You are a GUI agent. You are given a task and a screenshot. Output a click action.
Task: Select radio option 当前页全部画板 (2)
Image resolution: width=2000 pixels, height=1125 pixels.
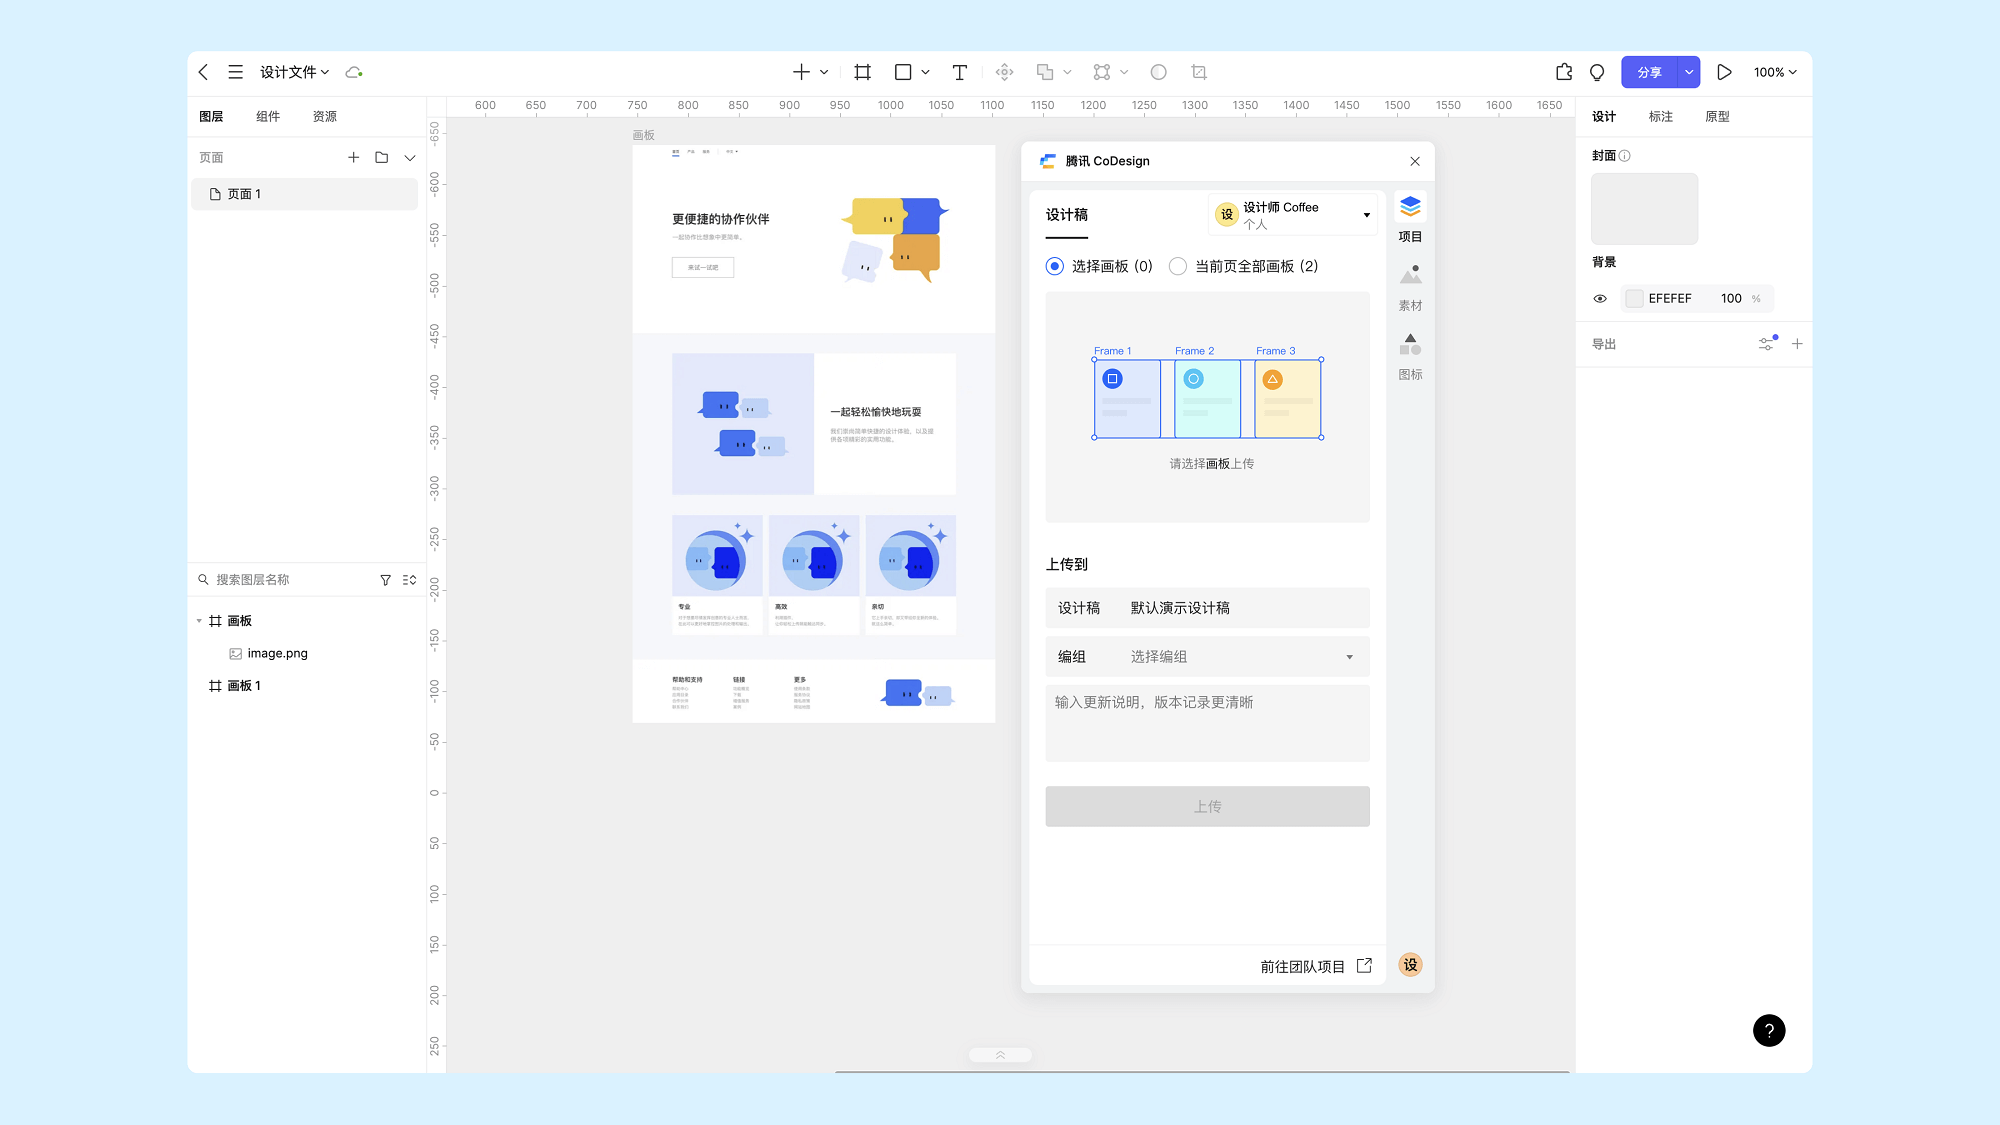point(1178,266)
